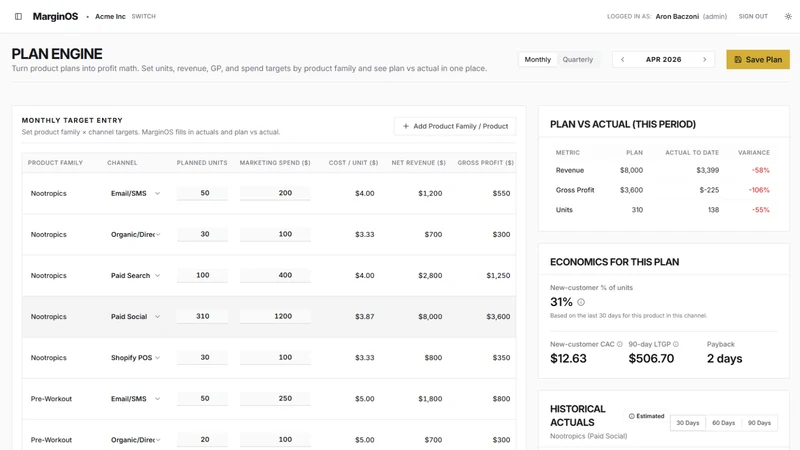Open info icon next to 31%
Viewport: 800px width, 450px height.
click(581, 302)
